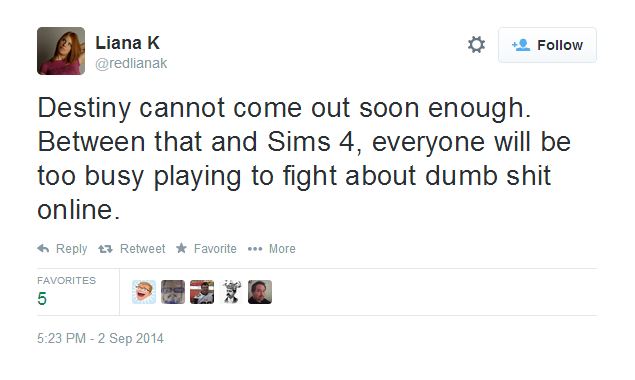Click the Follow button
635x380 pixels.
coord(547,45)
